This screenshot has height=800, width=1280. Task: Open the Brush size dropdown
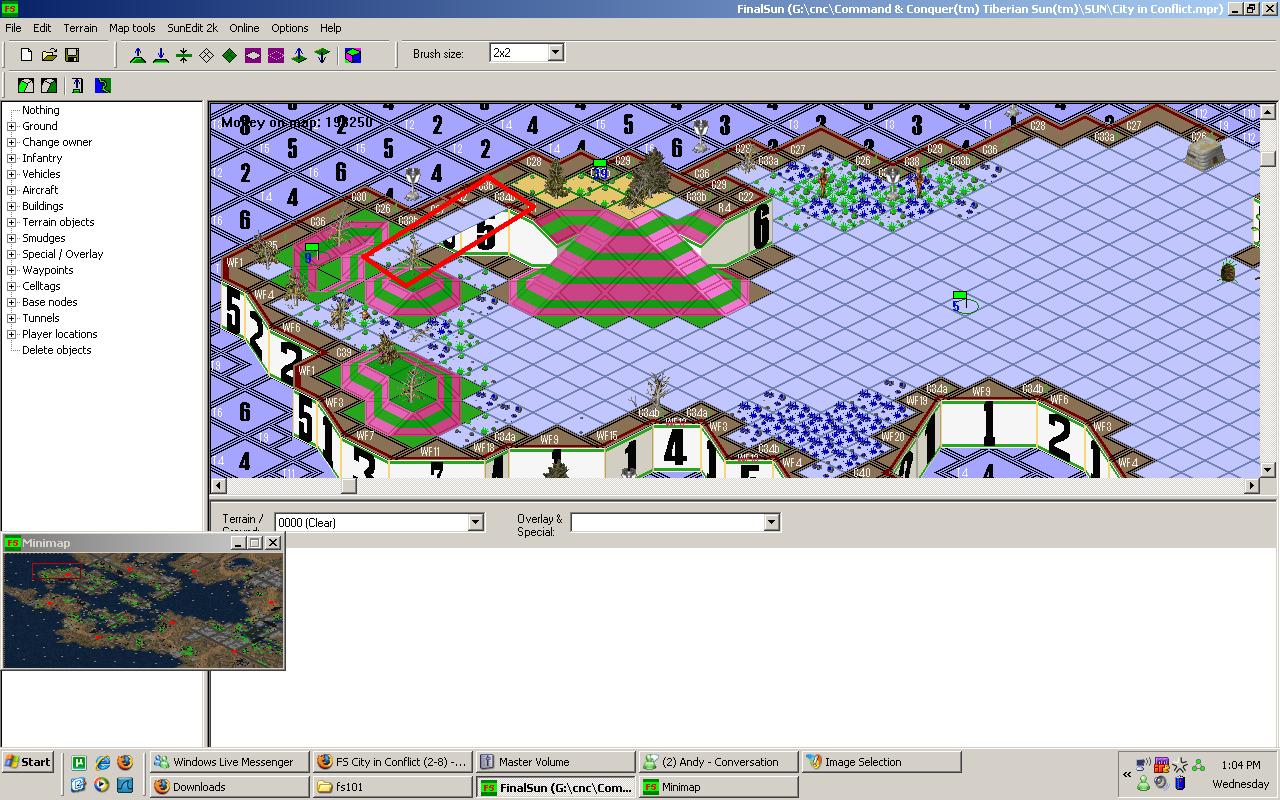coord(556,52)
